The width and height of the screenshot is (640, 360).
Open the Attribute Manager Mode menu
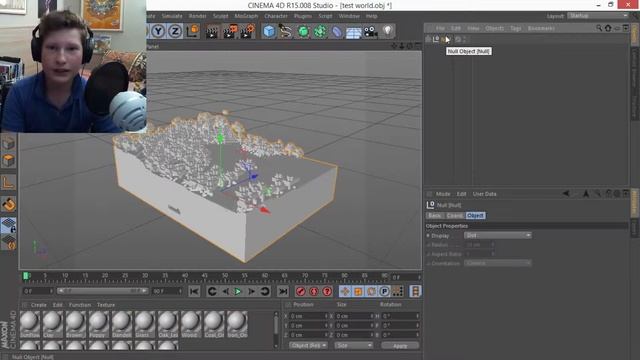[443, 194]
